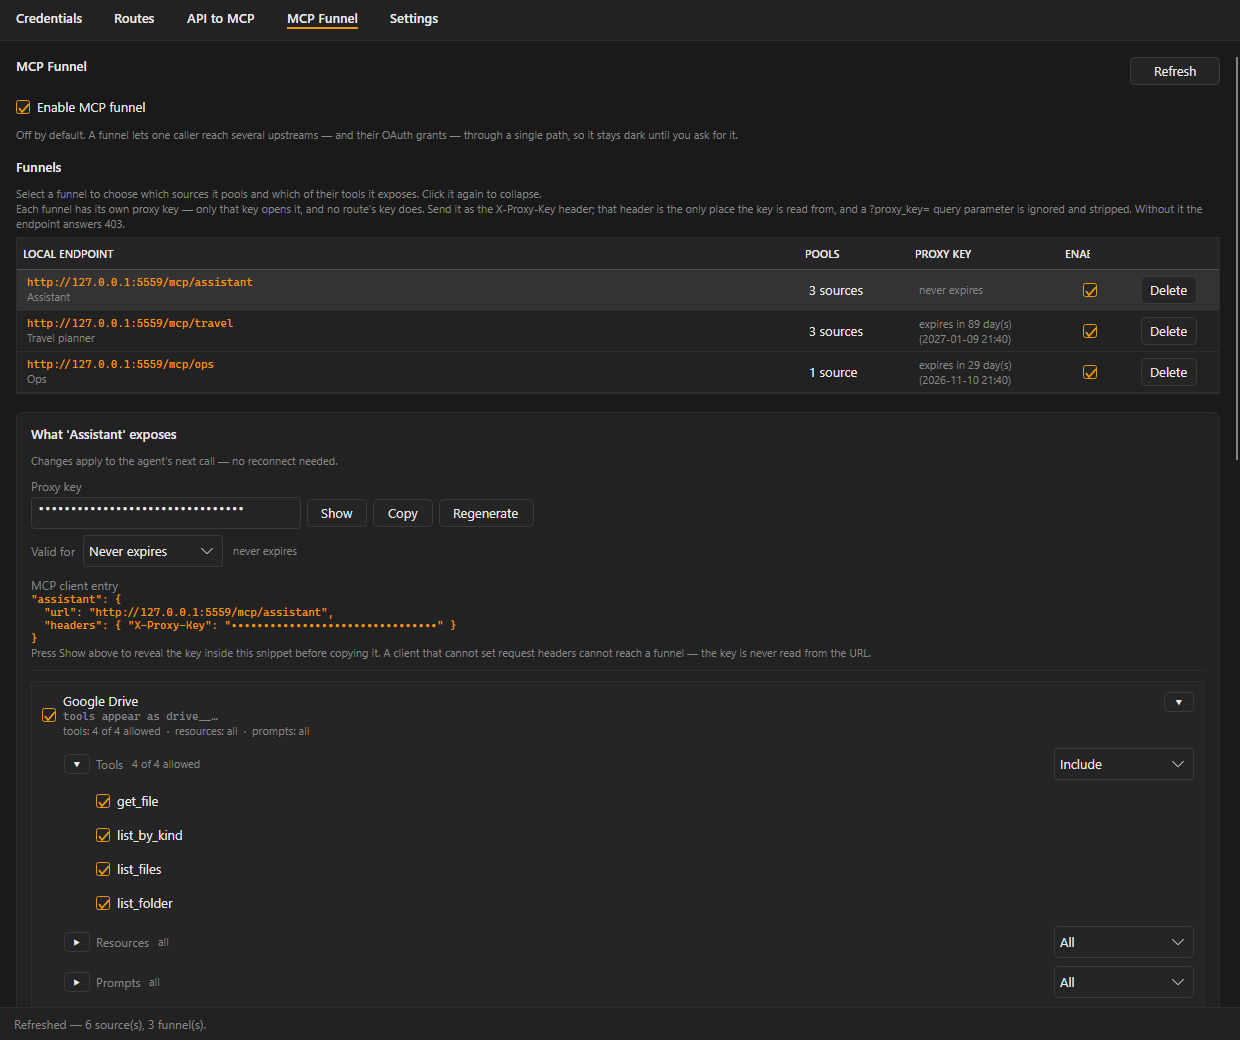Open the Settings tab
1240x1040 pixels.
pyautogui.click(x=414, y=19)
